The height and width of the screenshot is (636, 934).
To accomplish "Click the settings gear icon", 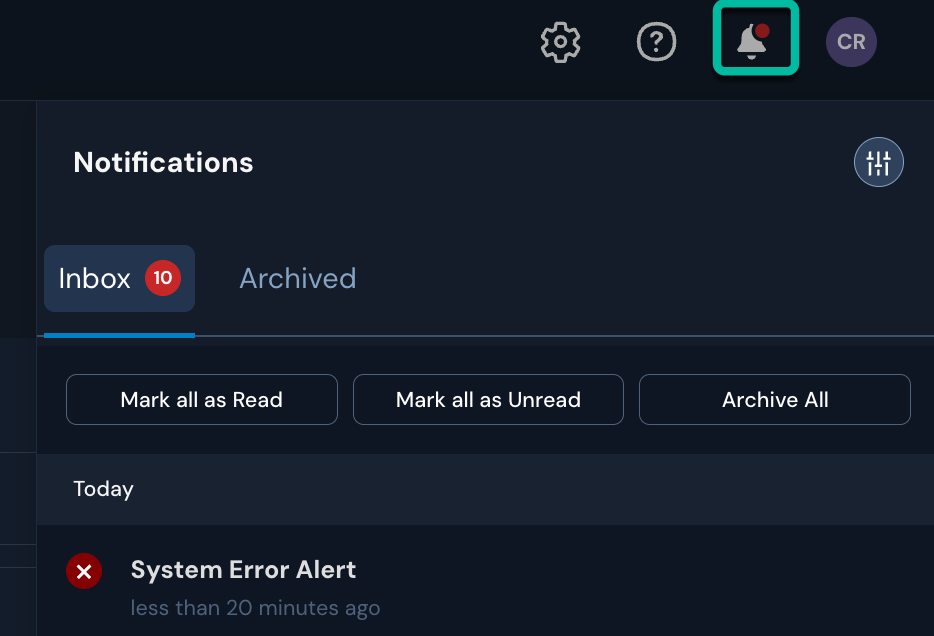I will [559, 42].
